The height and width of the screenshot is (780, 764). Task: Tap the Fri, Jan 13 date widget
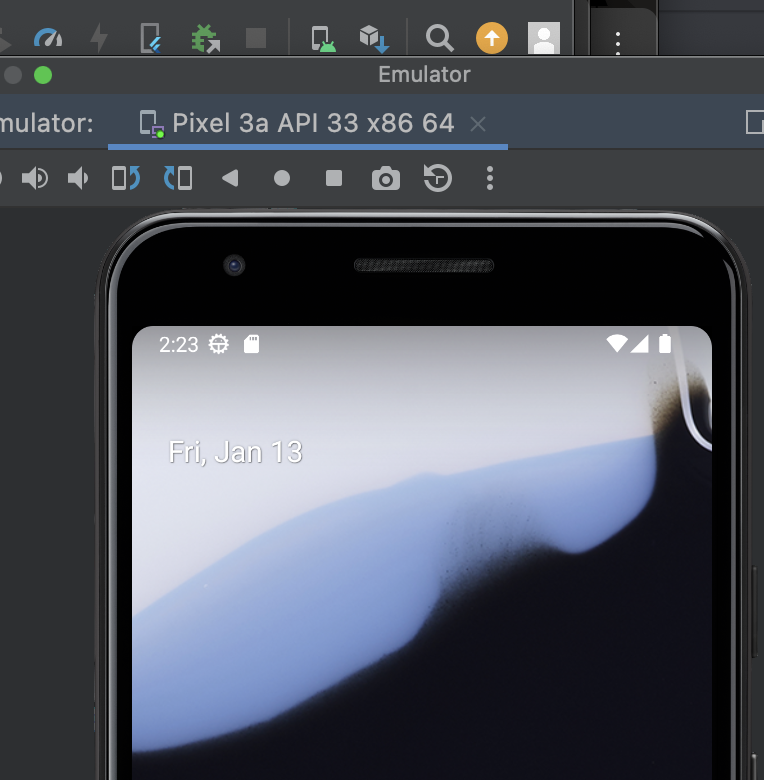point(236,452)
